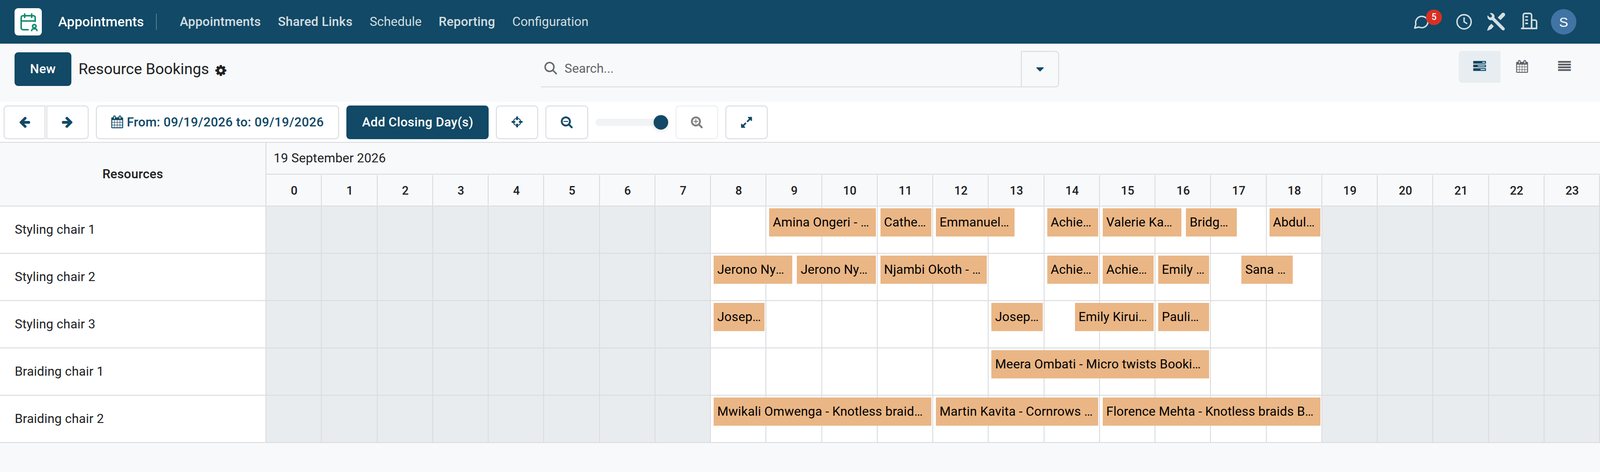Image resolution: width=1600 pixels, height=472 pixels.
Task: Open the Schedule menu
Action: pos(395,21)
